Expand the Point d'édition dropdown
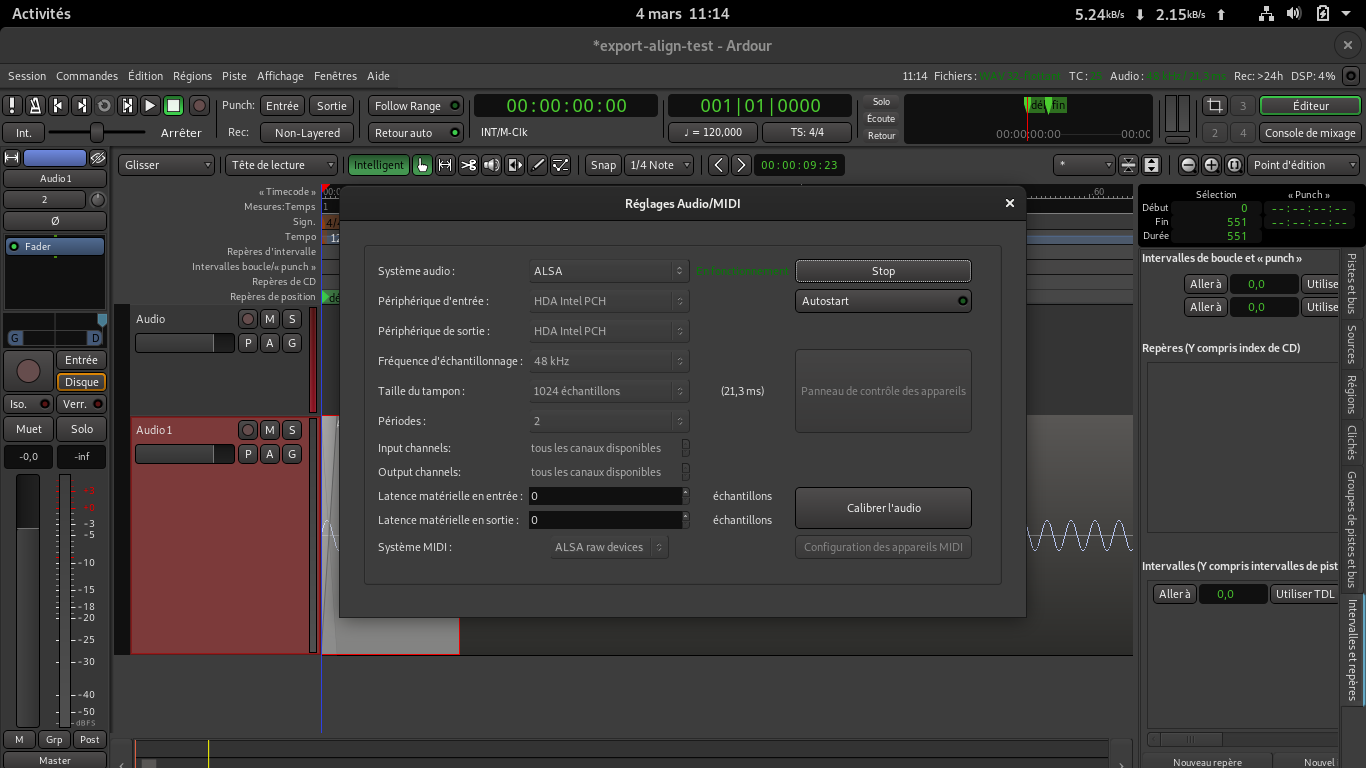This screenshot has height=768, width=1366. [x=1305, y=165]
